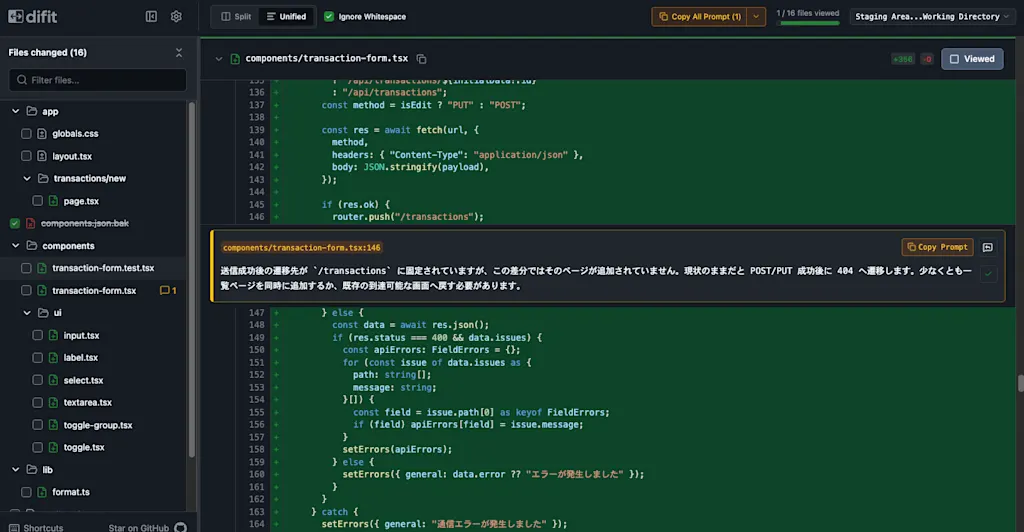Check the layout.tsx viewed checkbox
The height and width of the screenshot is (532, 1024).
(26, 156)
